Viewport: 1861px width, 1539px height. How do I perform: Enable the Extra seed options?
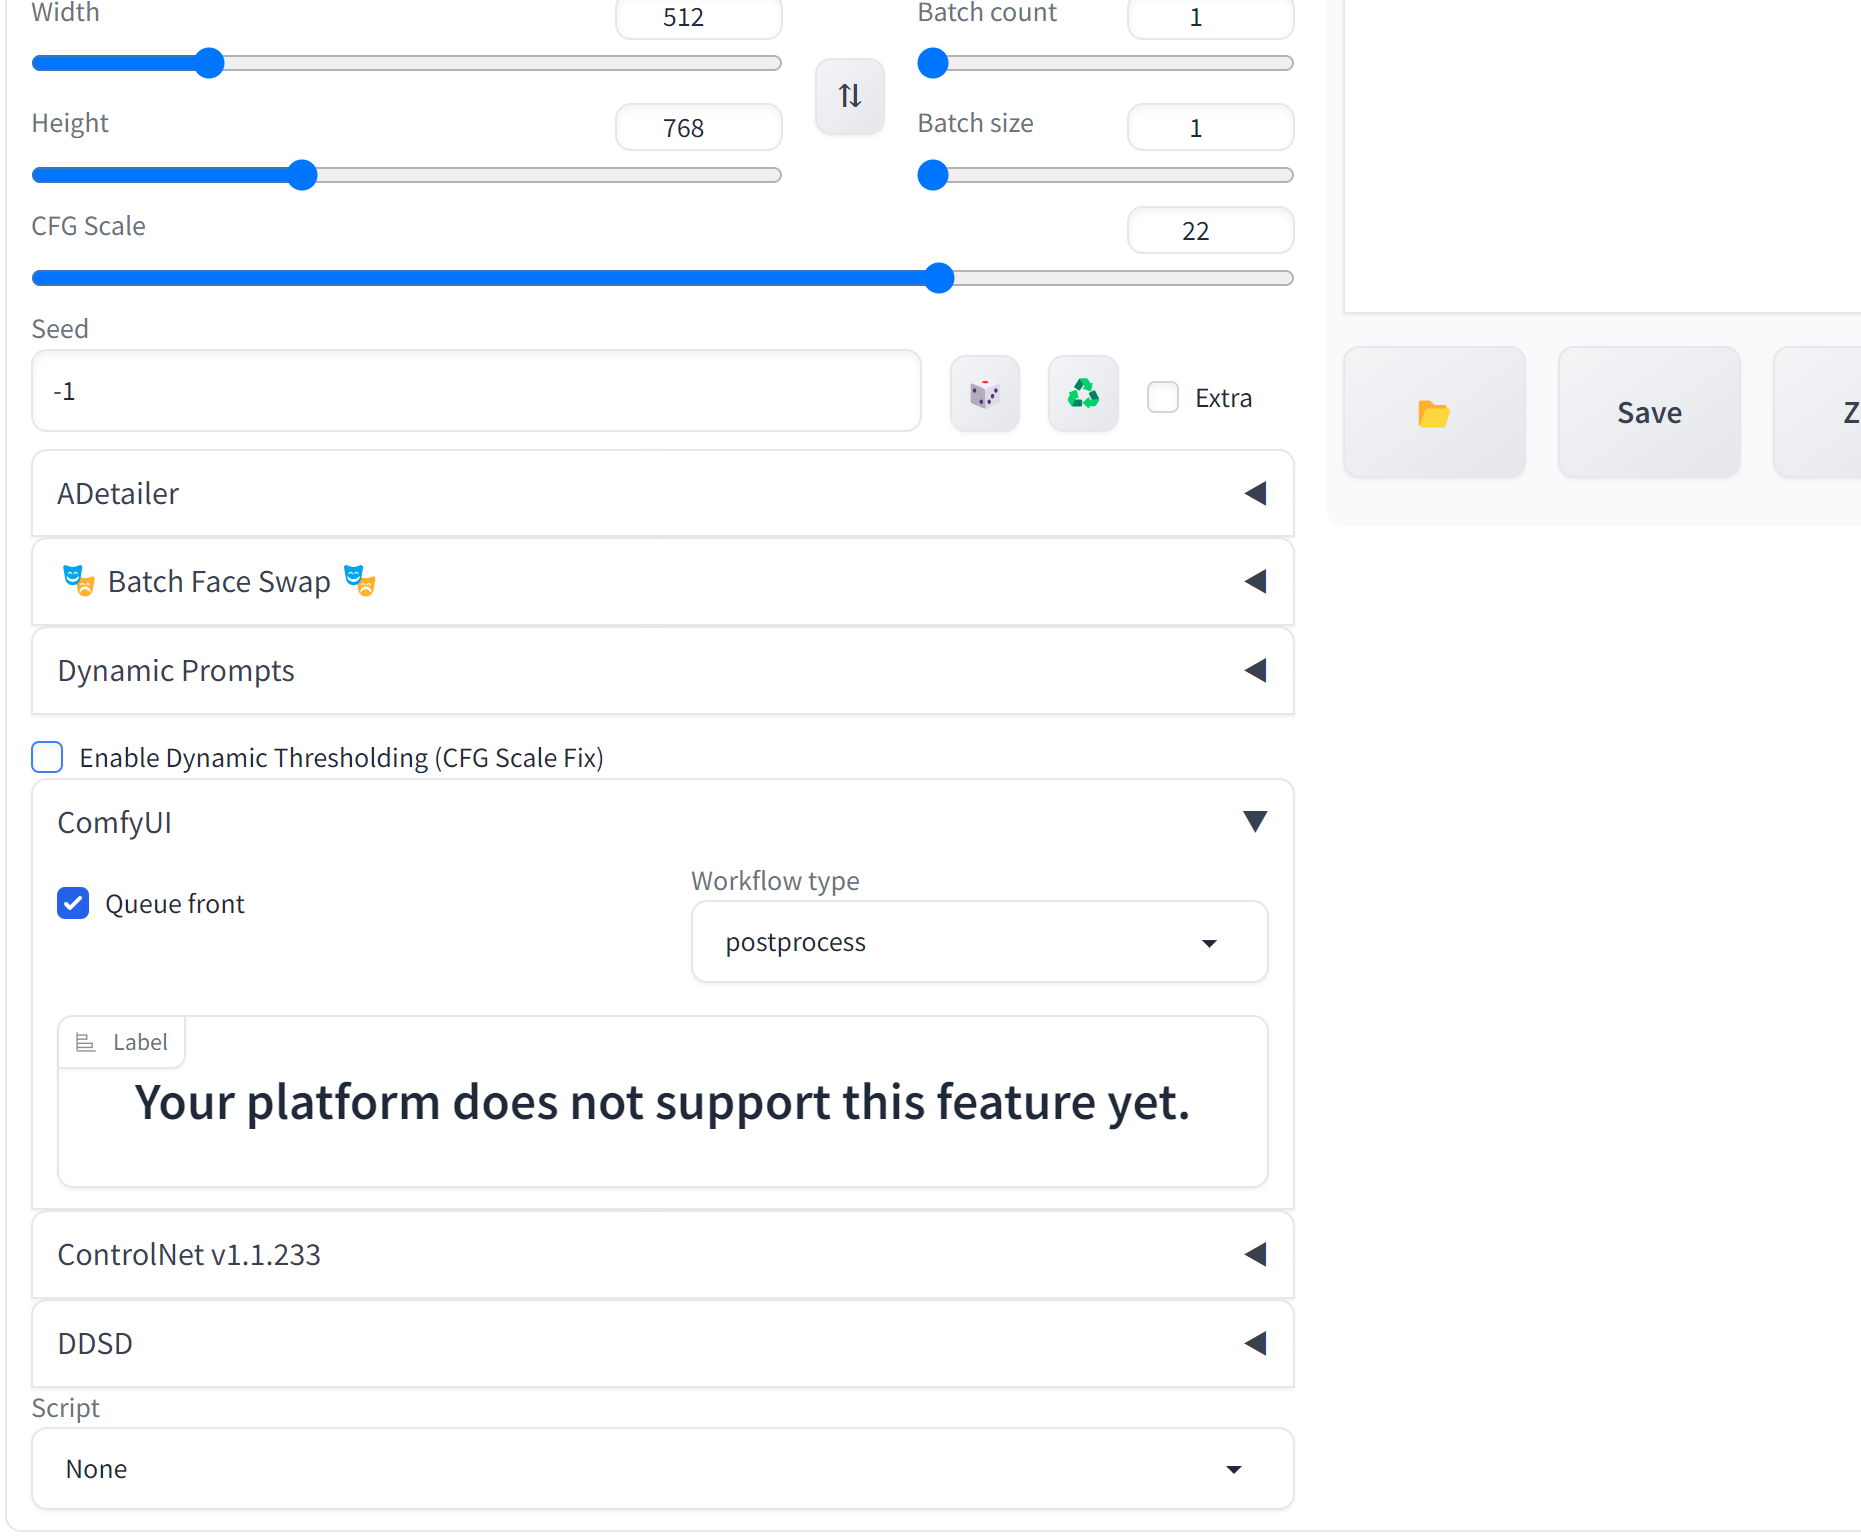[1162, 397]
